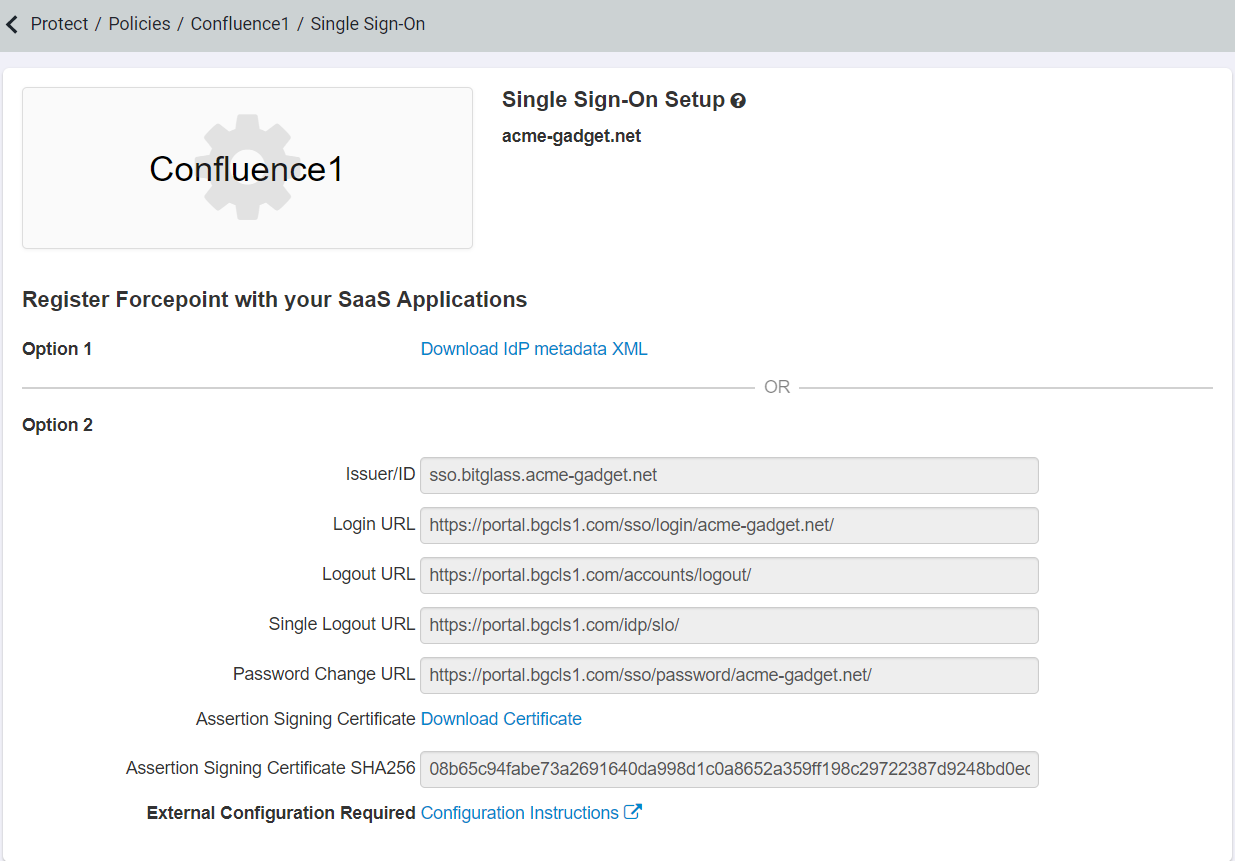1235x861 pixels.
Task: Open help via the question mark icon
Action: (x=738, y=100)
